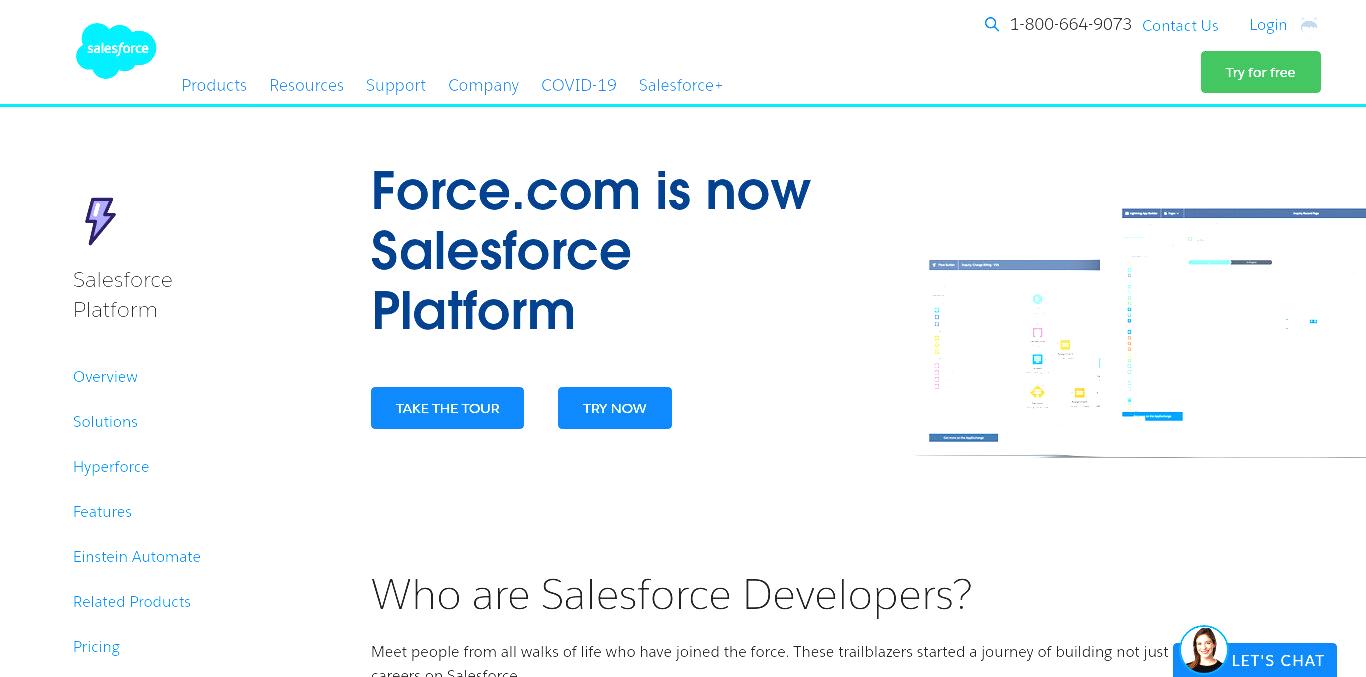Click the Salesforce Platform lightning bolt icon
The width and height of the screenshot is (1366, 677).
(100, 221)
